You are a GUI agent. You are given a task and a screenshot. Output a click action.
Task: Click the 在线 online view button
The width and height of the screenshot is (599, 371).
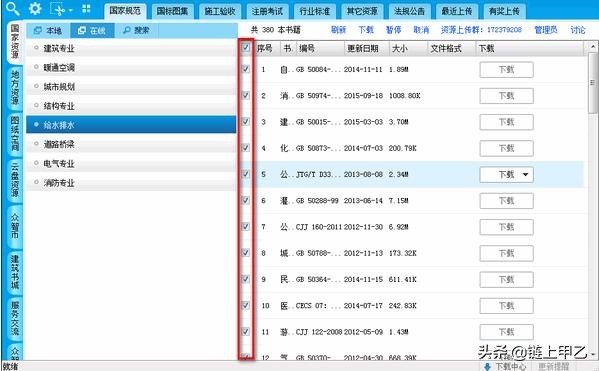[92, 31]
